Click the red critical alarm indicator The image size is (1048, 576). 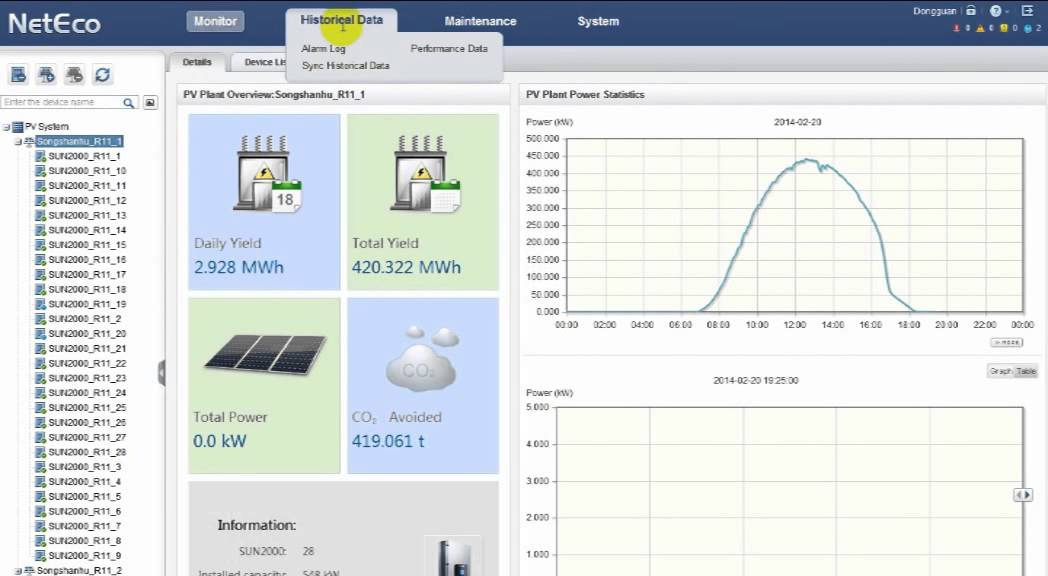click(x=956, y=28)
